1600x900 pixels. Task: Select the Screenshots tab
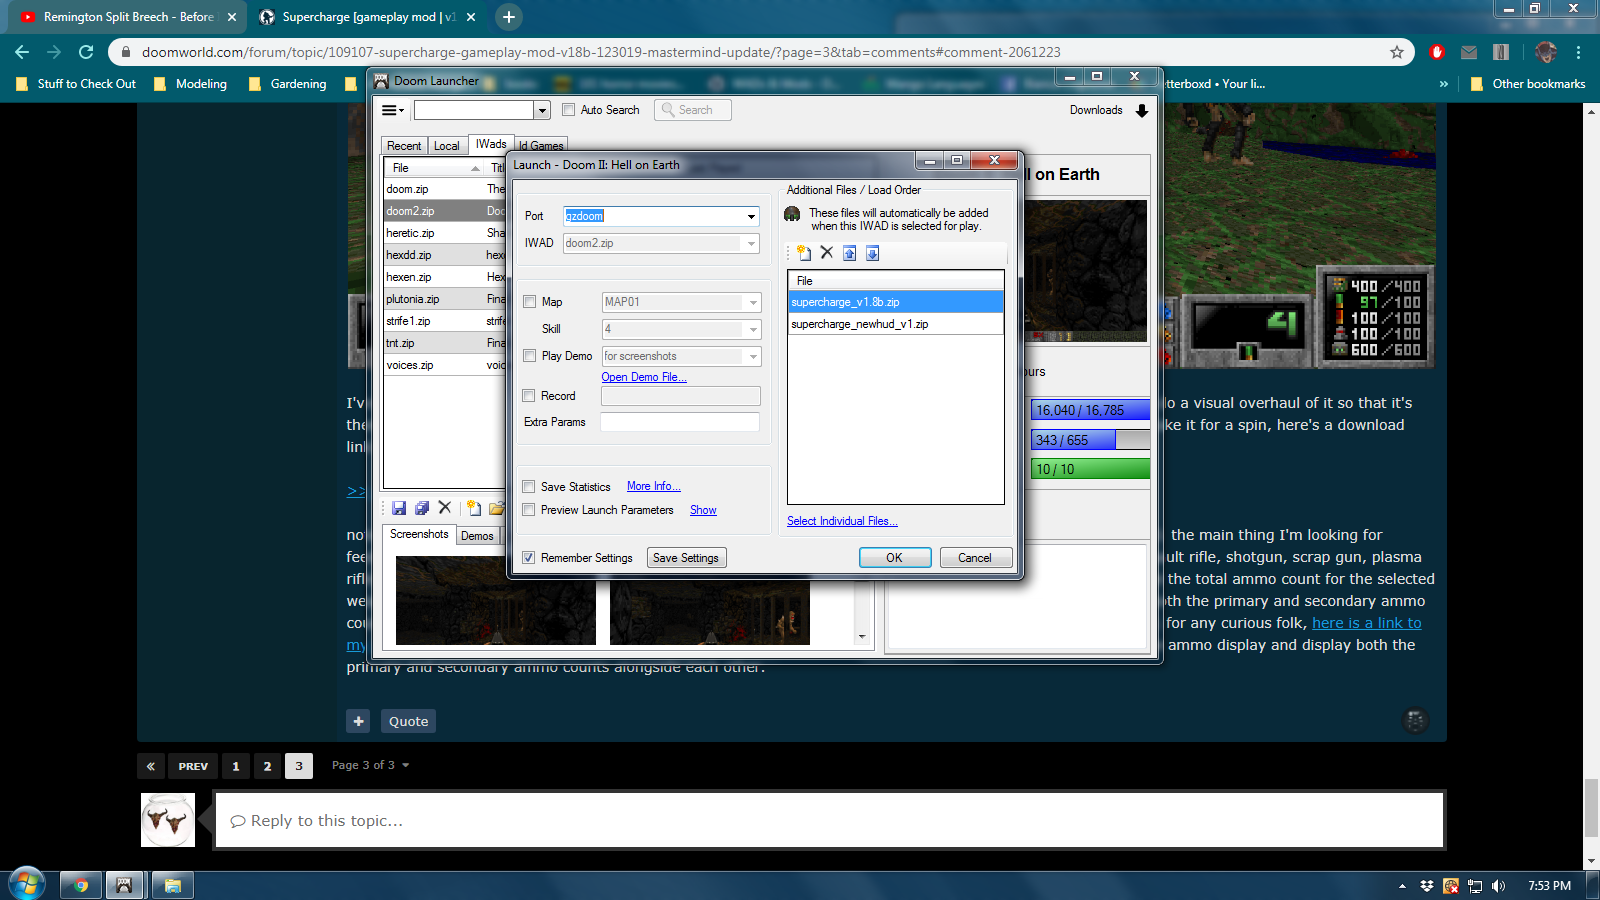pyautogui.click(x=419, y=534)
